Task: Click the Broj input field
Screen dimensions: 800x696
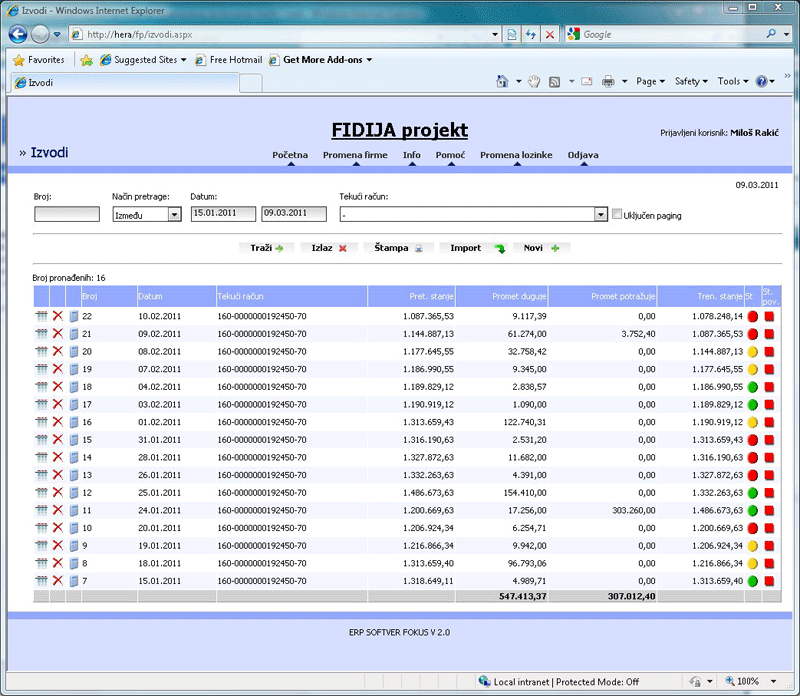Action: (x=67, y=214)
